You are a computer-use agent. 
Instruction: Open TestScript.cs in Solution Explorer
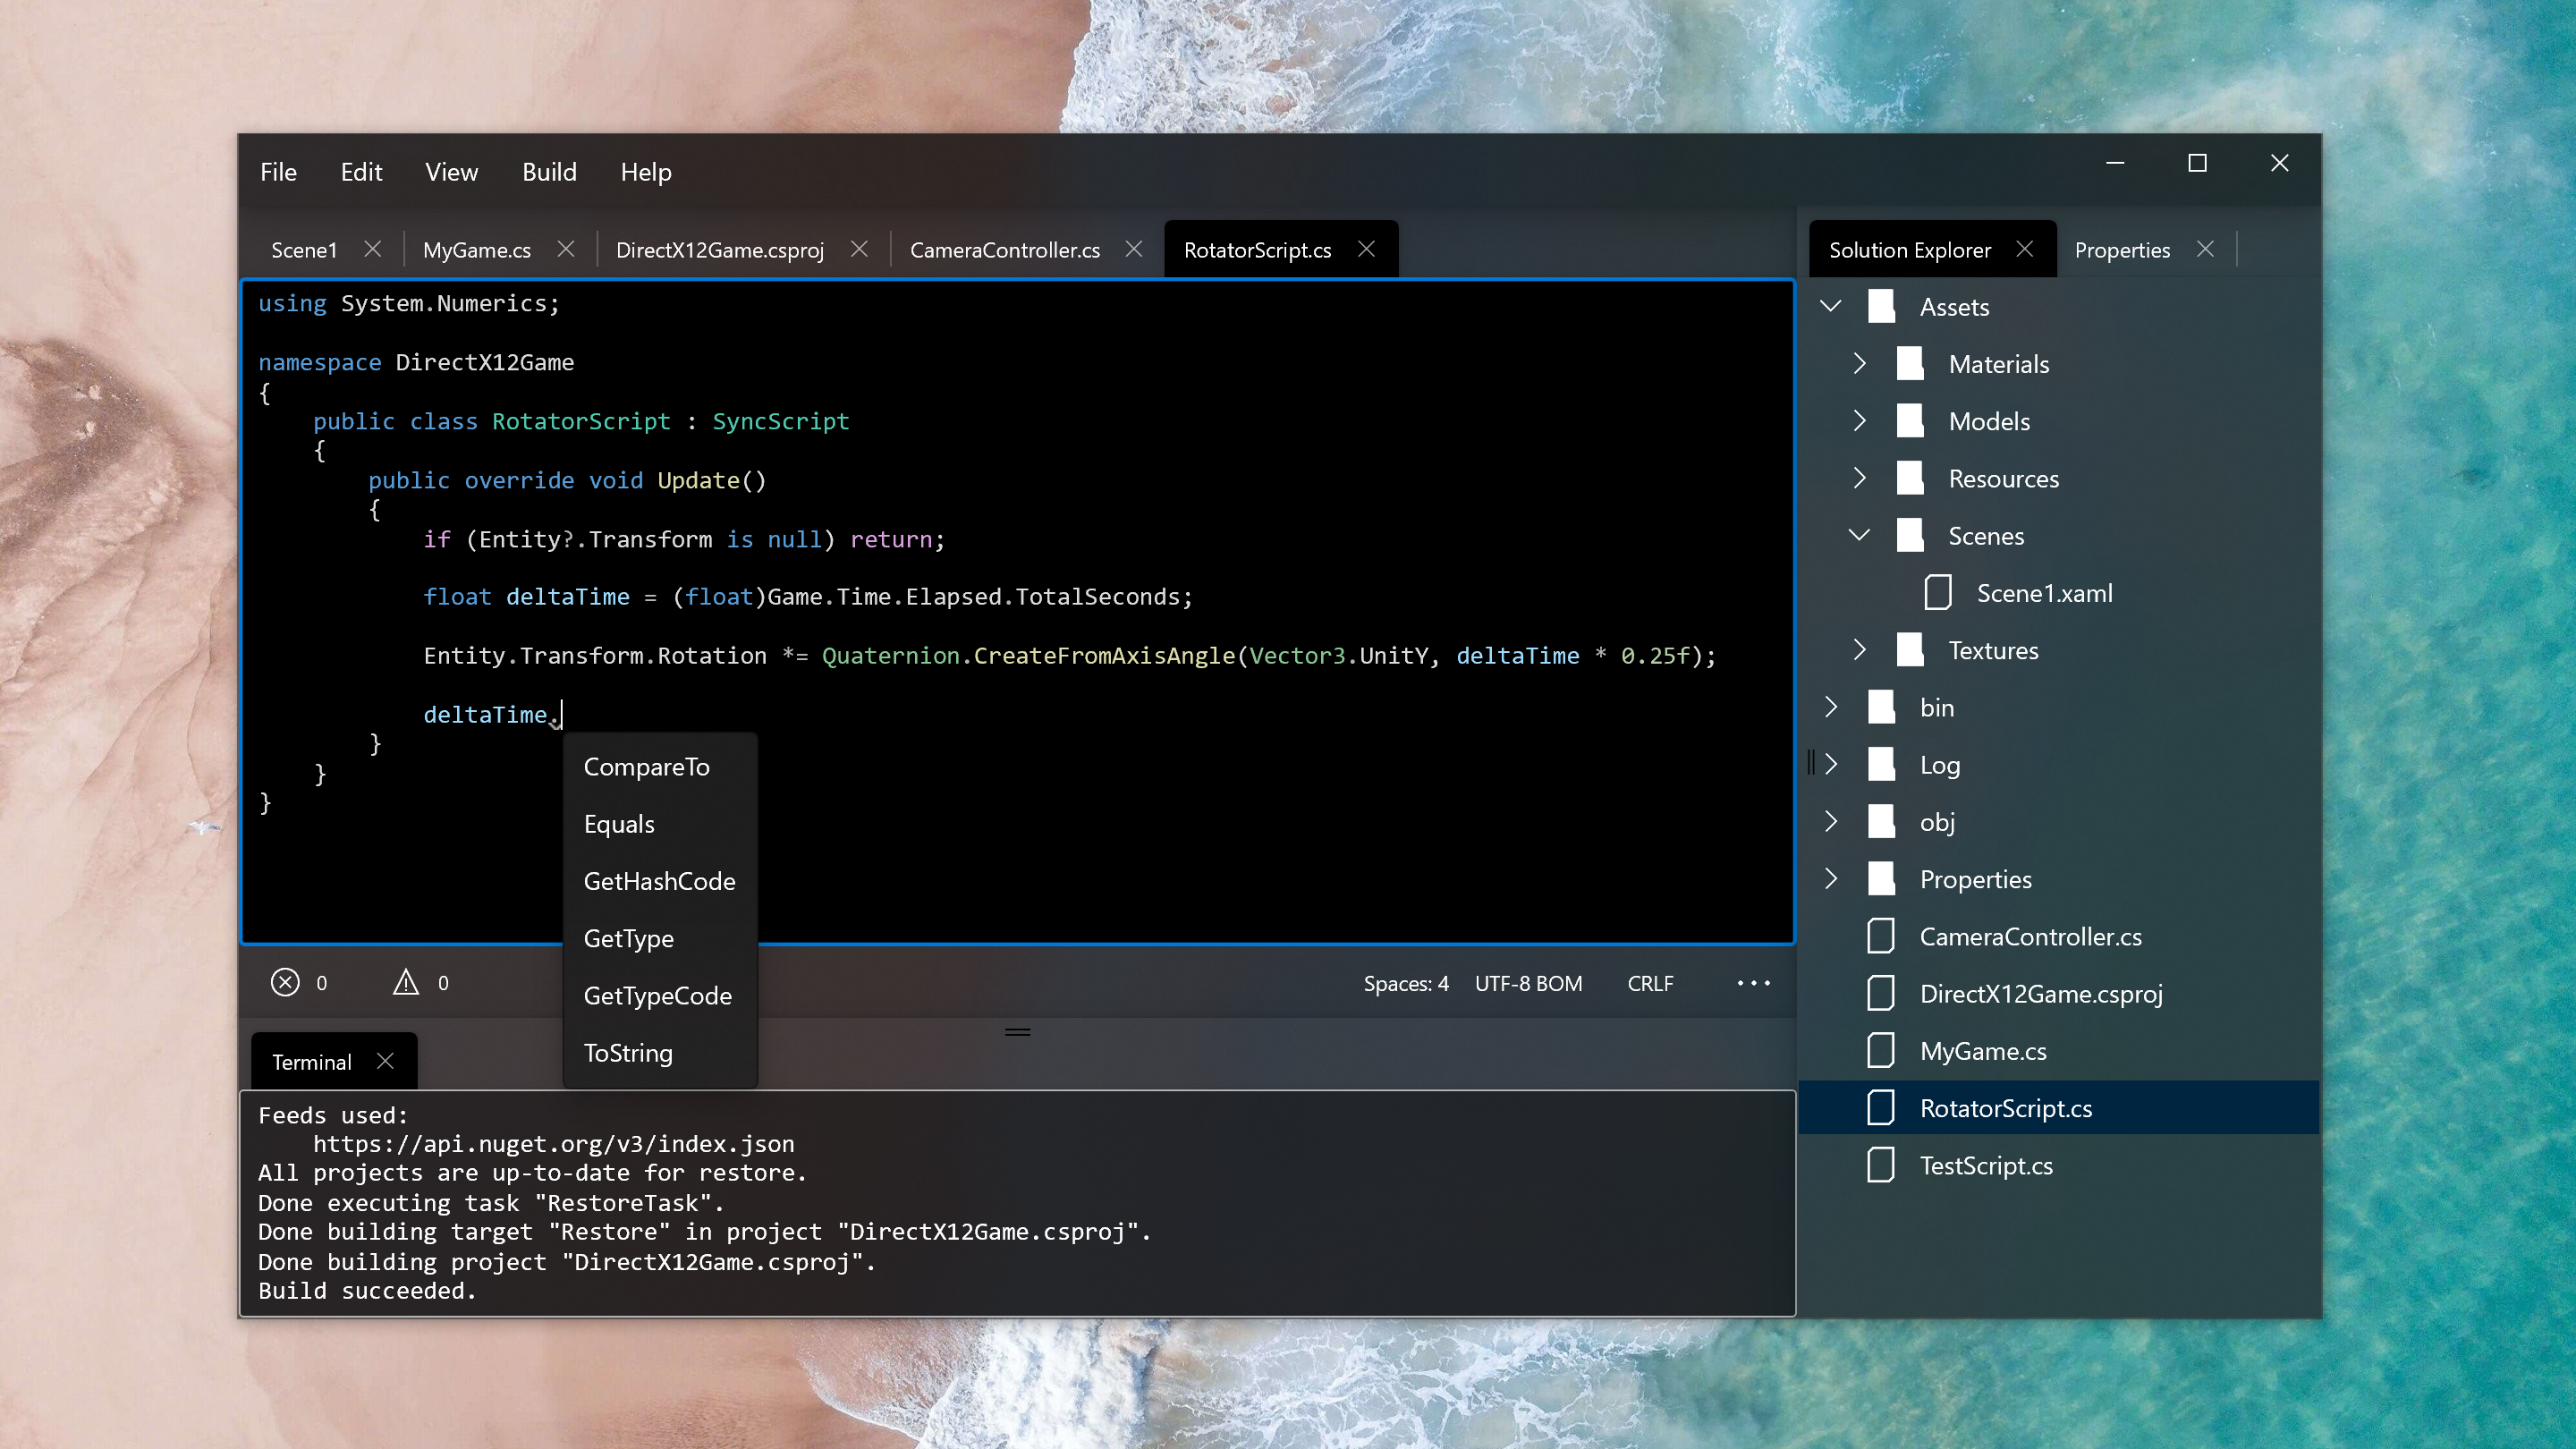(1985, 1166)
